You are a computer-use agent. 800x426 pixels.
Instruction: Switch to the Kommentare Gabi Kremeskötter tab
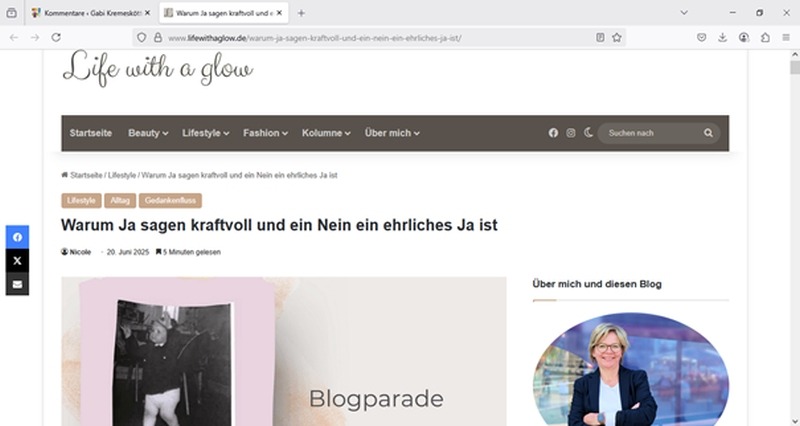87,13
